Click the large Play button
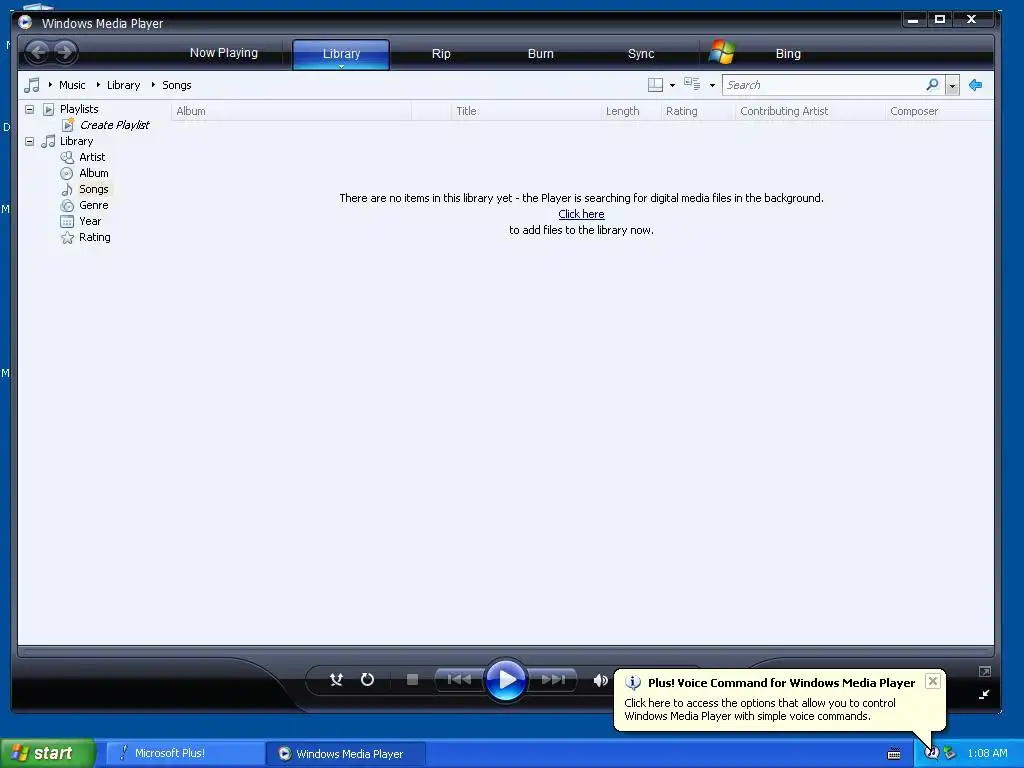 [506, 680]
